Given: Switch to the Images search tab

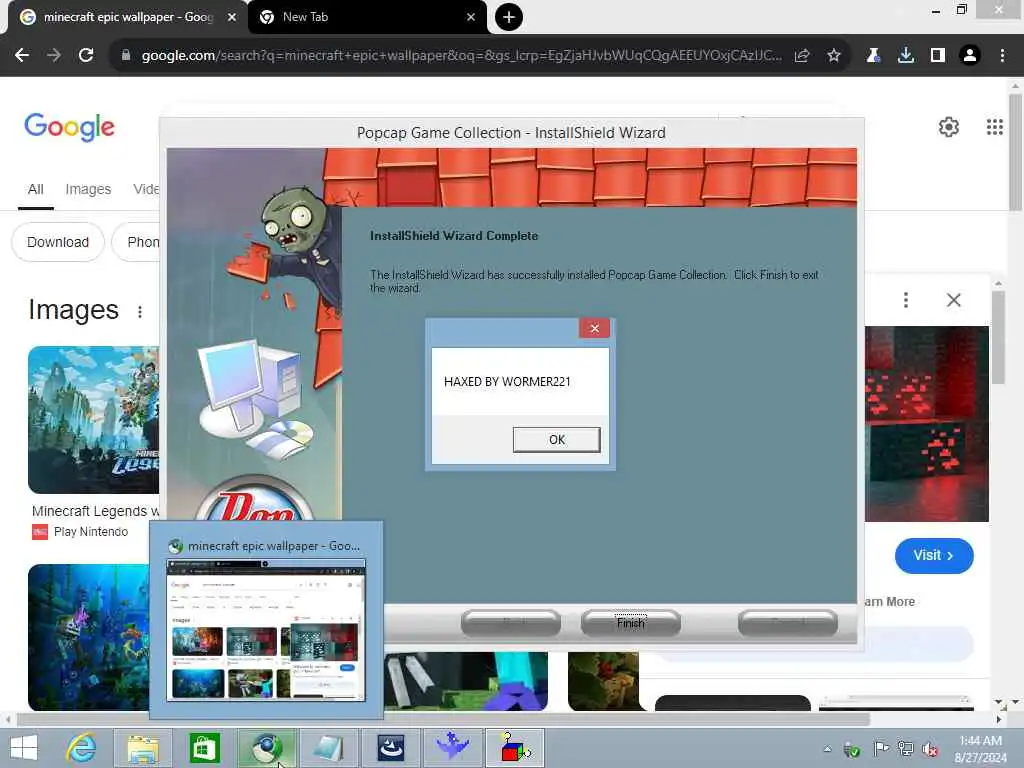Looking at the screenshot, I should pyautogui.click(x=88, y=189).
